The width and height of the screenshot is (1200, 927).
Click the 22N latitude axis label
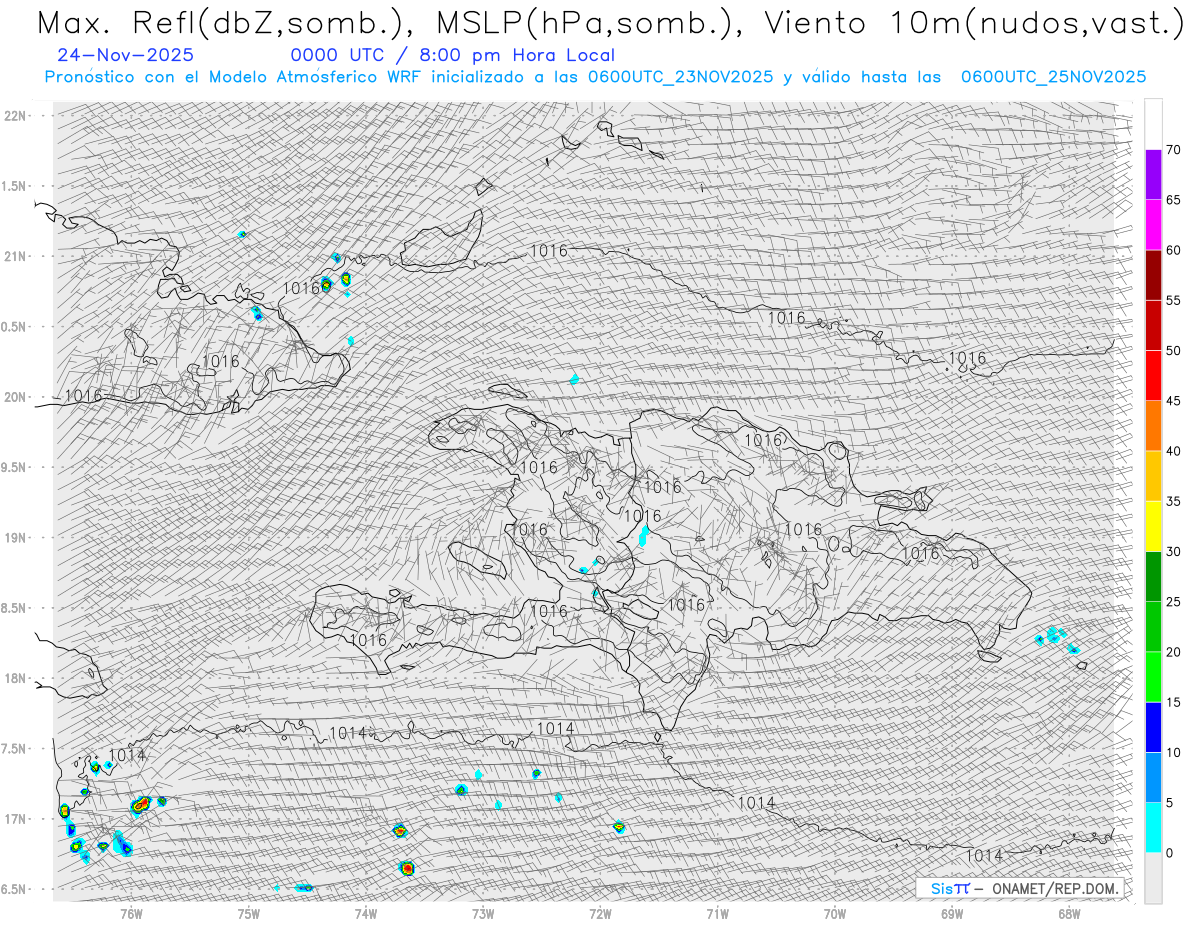tap(14, 115)
